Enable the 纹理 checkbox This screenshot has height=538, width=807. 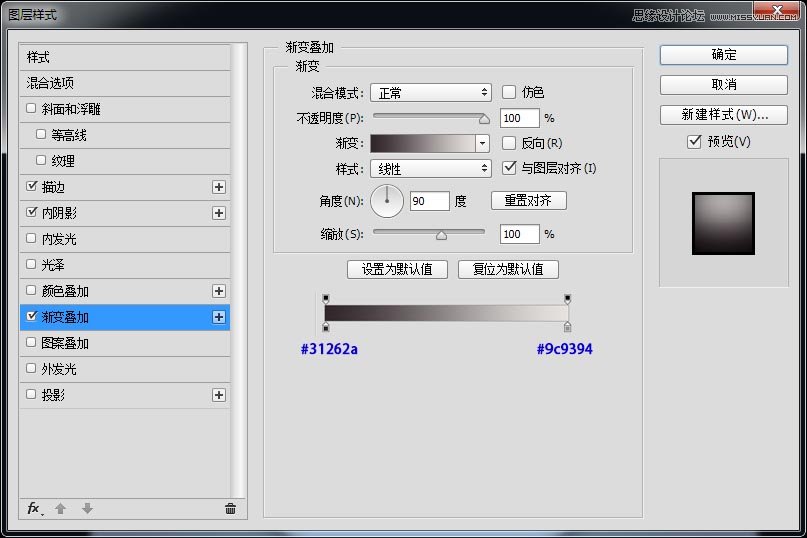coord(41,160)
